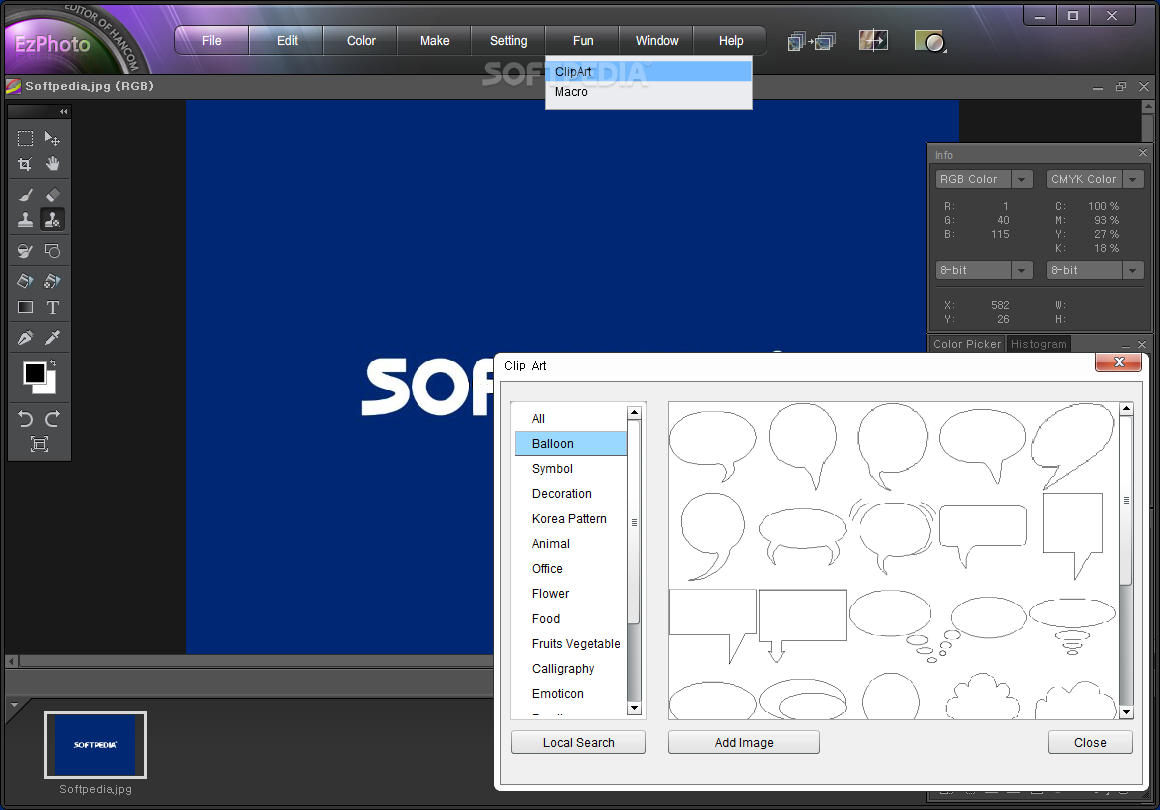Viewport: 1160px width, 810px height.
Task: Expand the thumbnail strip triangle arrow
Action: (x=14, y=705)
